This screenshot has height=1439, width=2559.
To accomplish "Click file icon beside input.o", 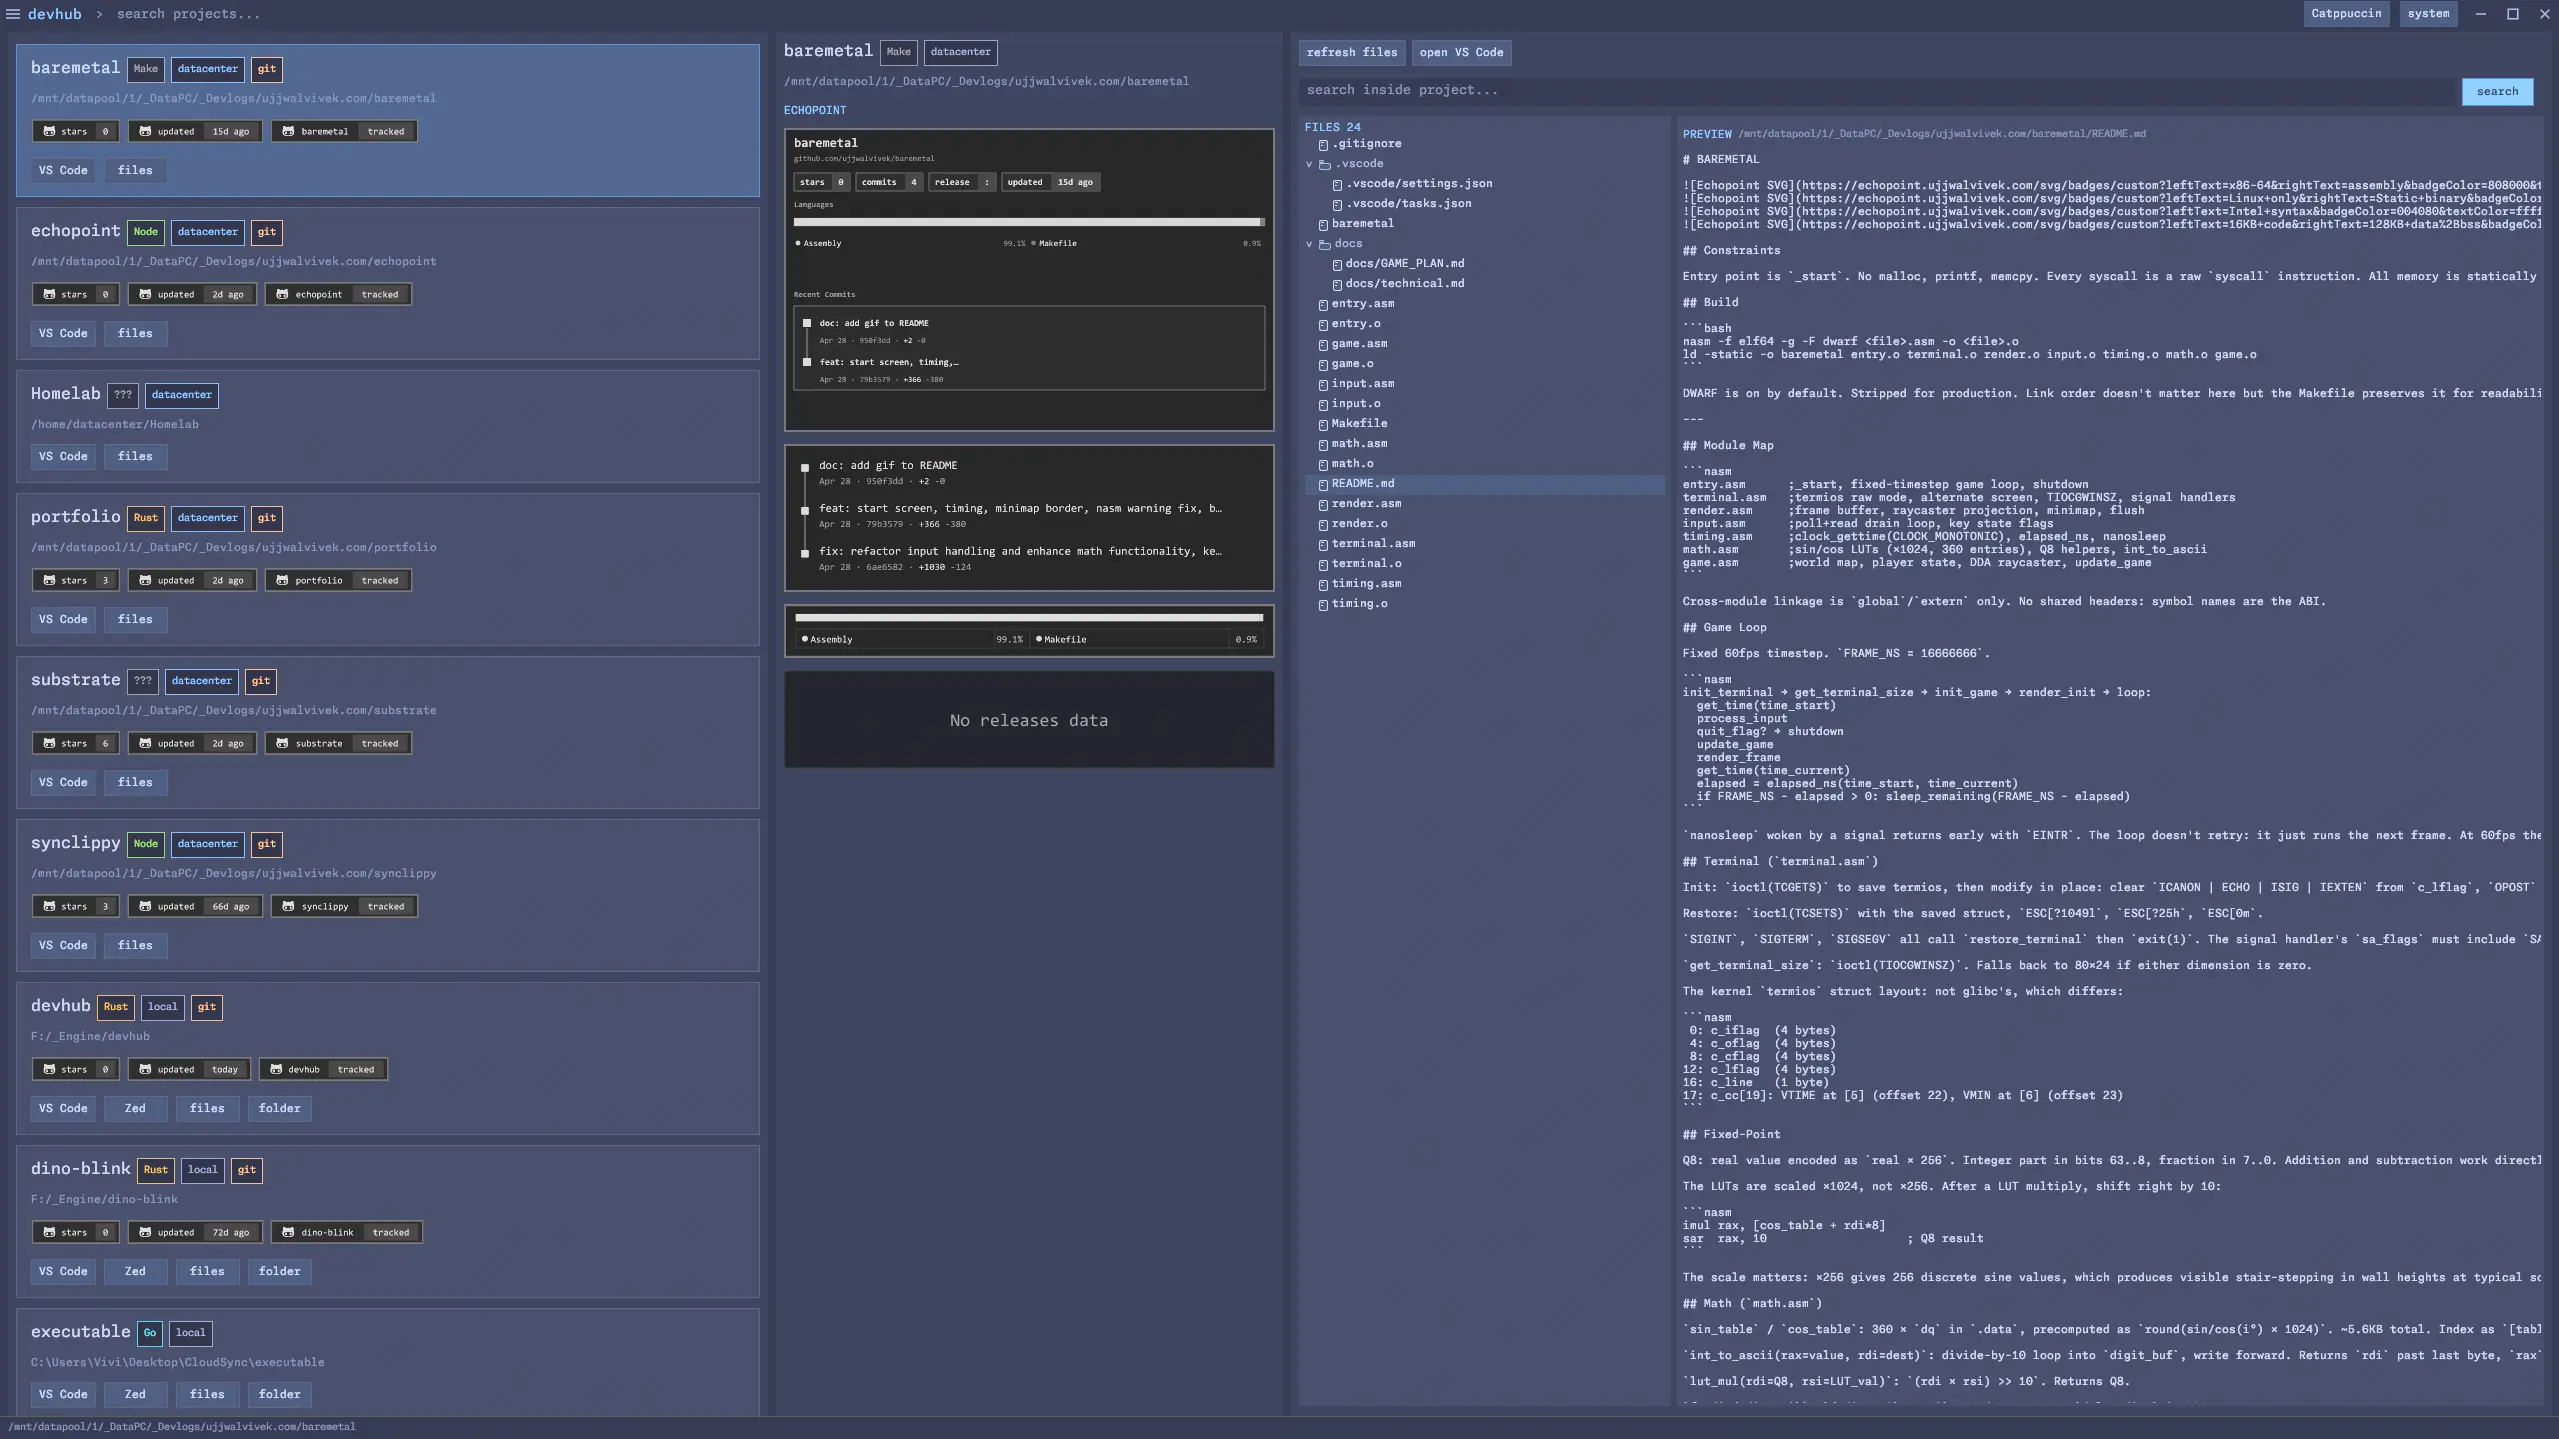I will pyautogui.click(x=1323, y=405).
